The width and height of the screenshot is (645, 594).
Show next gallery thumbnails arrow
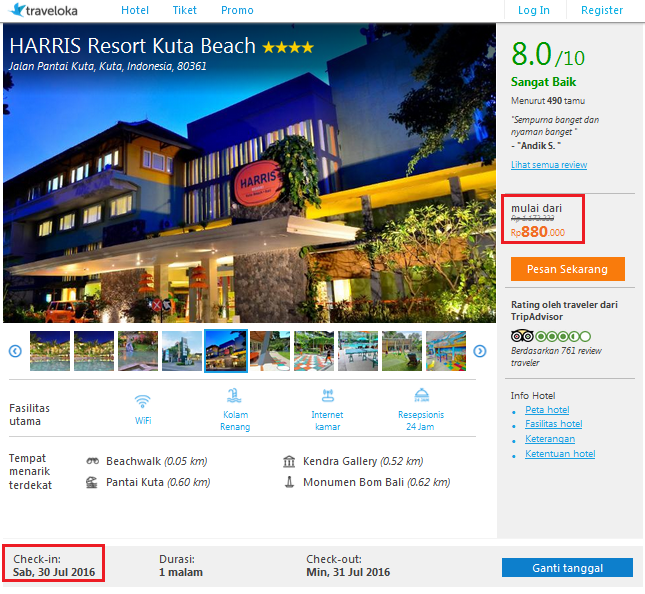click(x=480, y=351)
